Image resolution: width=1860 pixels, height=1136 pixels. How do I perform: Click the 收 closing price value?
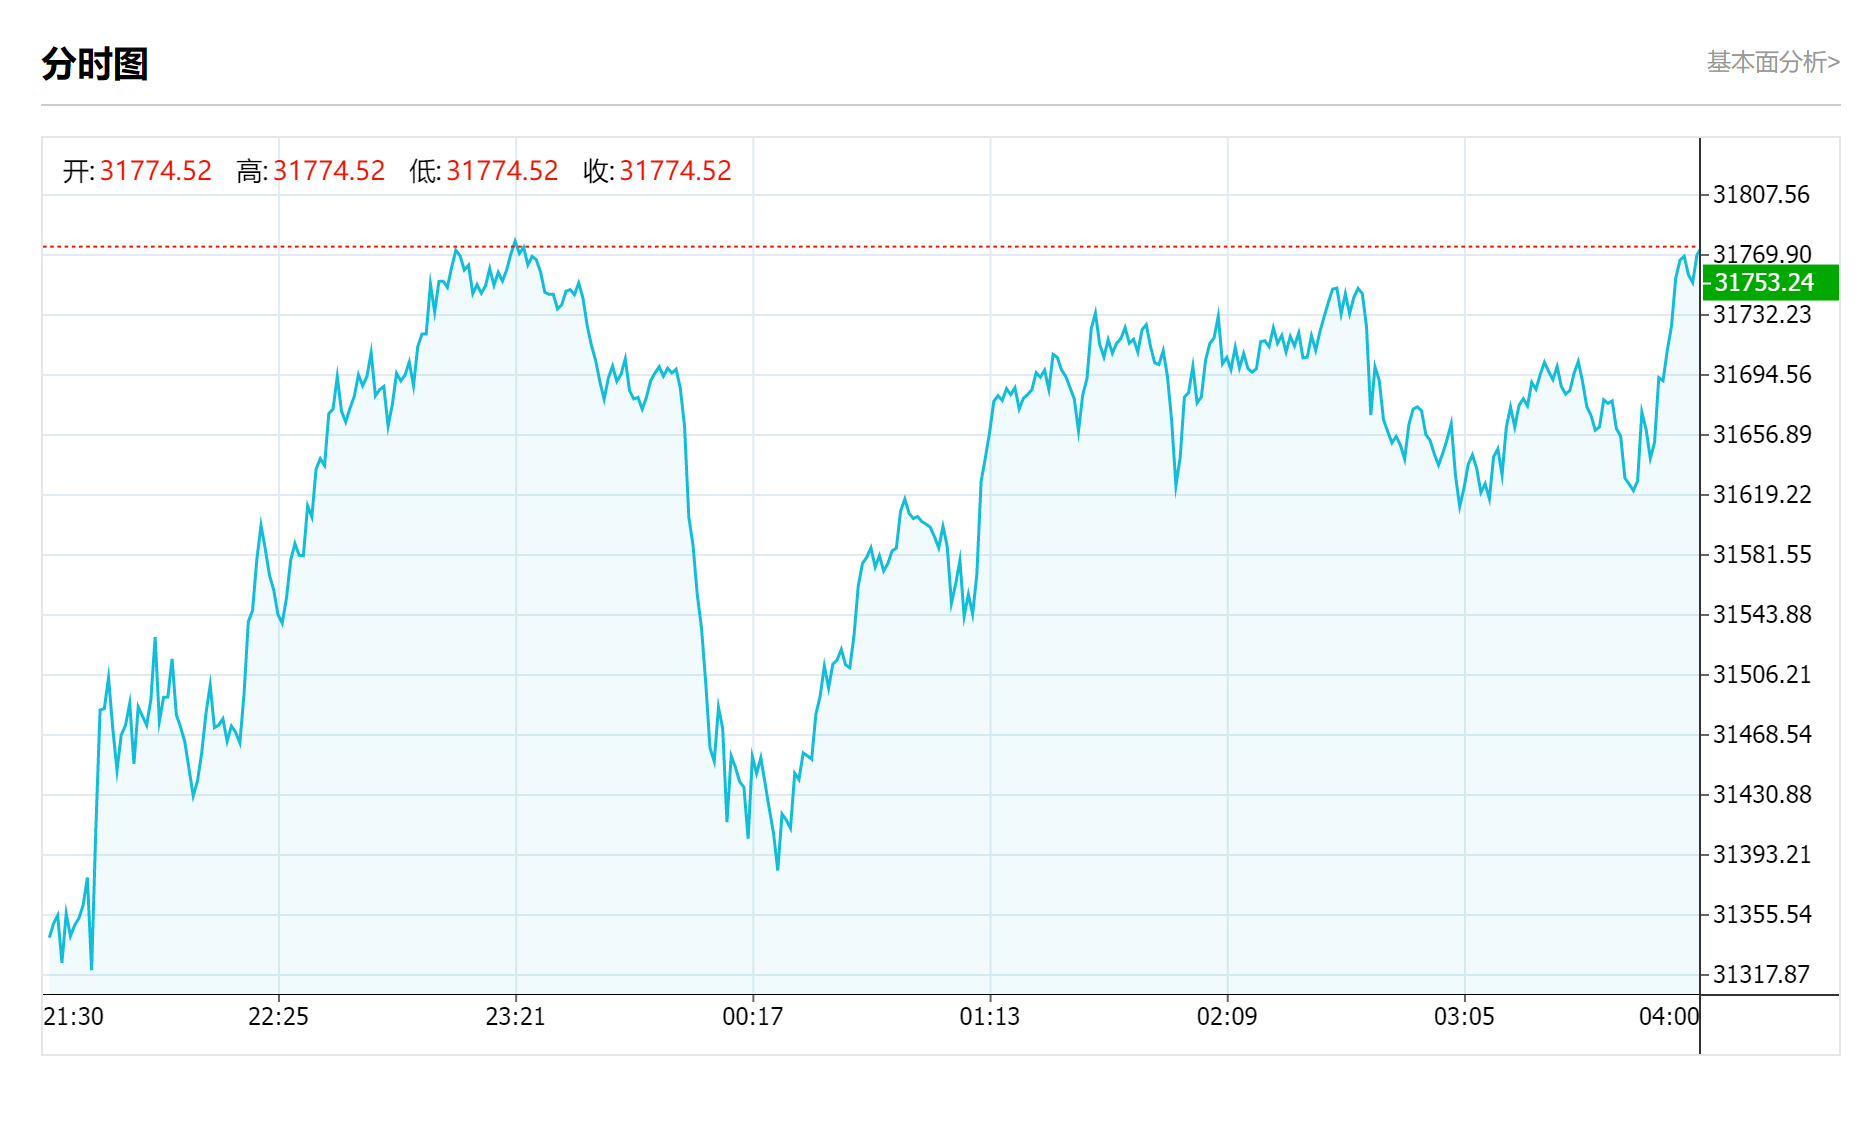[675, 171]
